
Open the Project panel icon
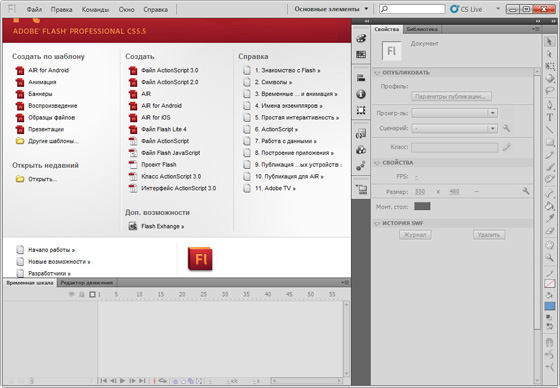pos(361,189)
